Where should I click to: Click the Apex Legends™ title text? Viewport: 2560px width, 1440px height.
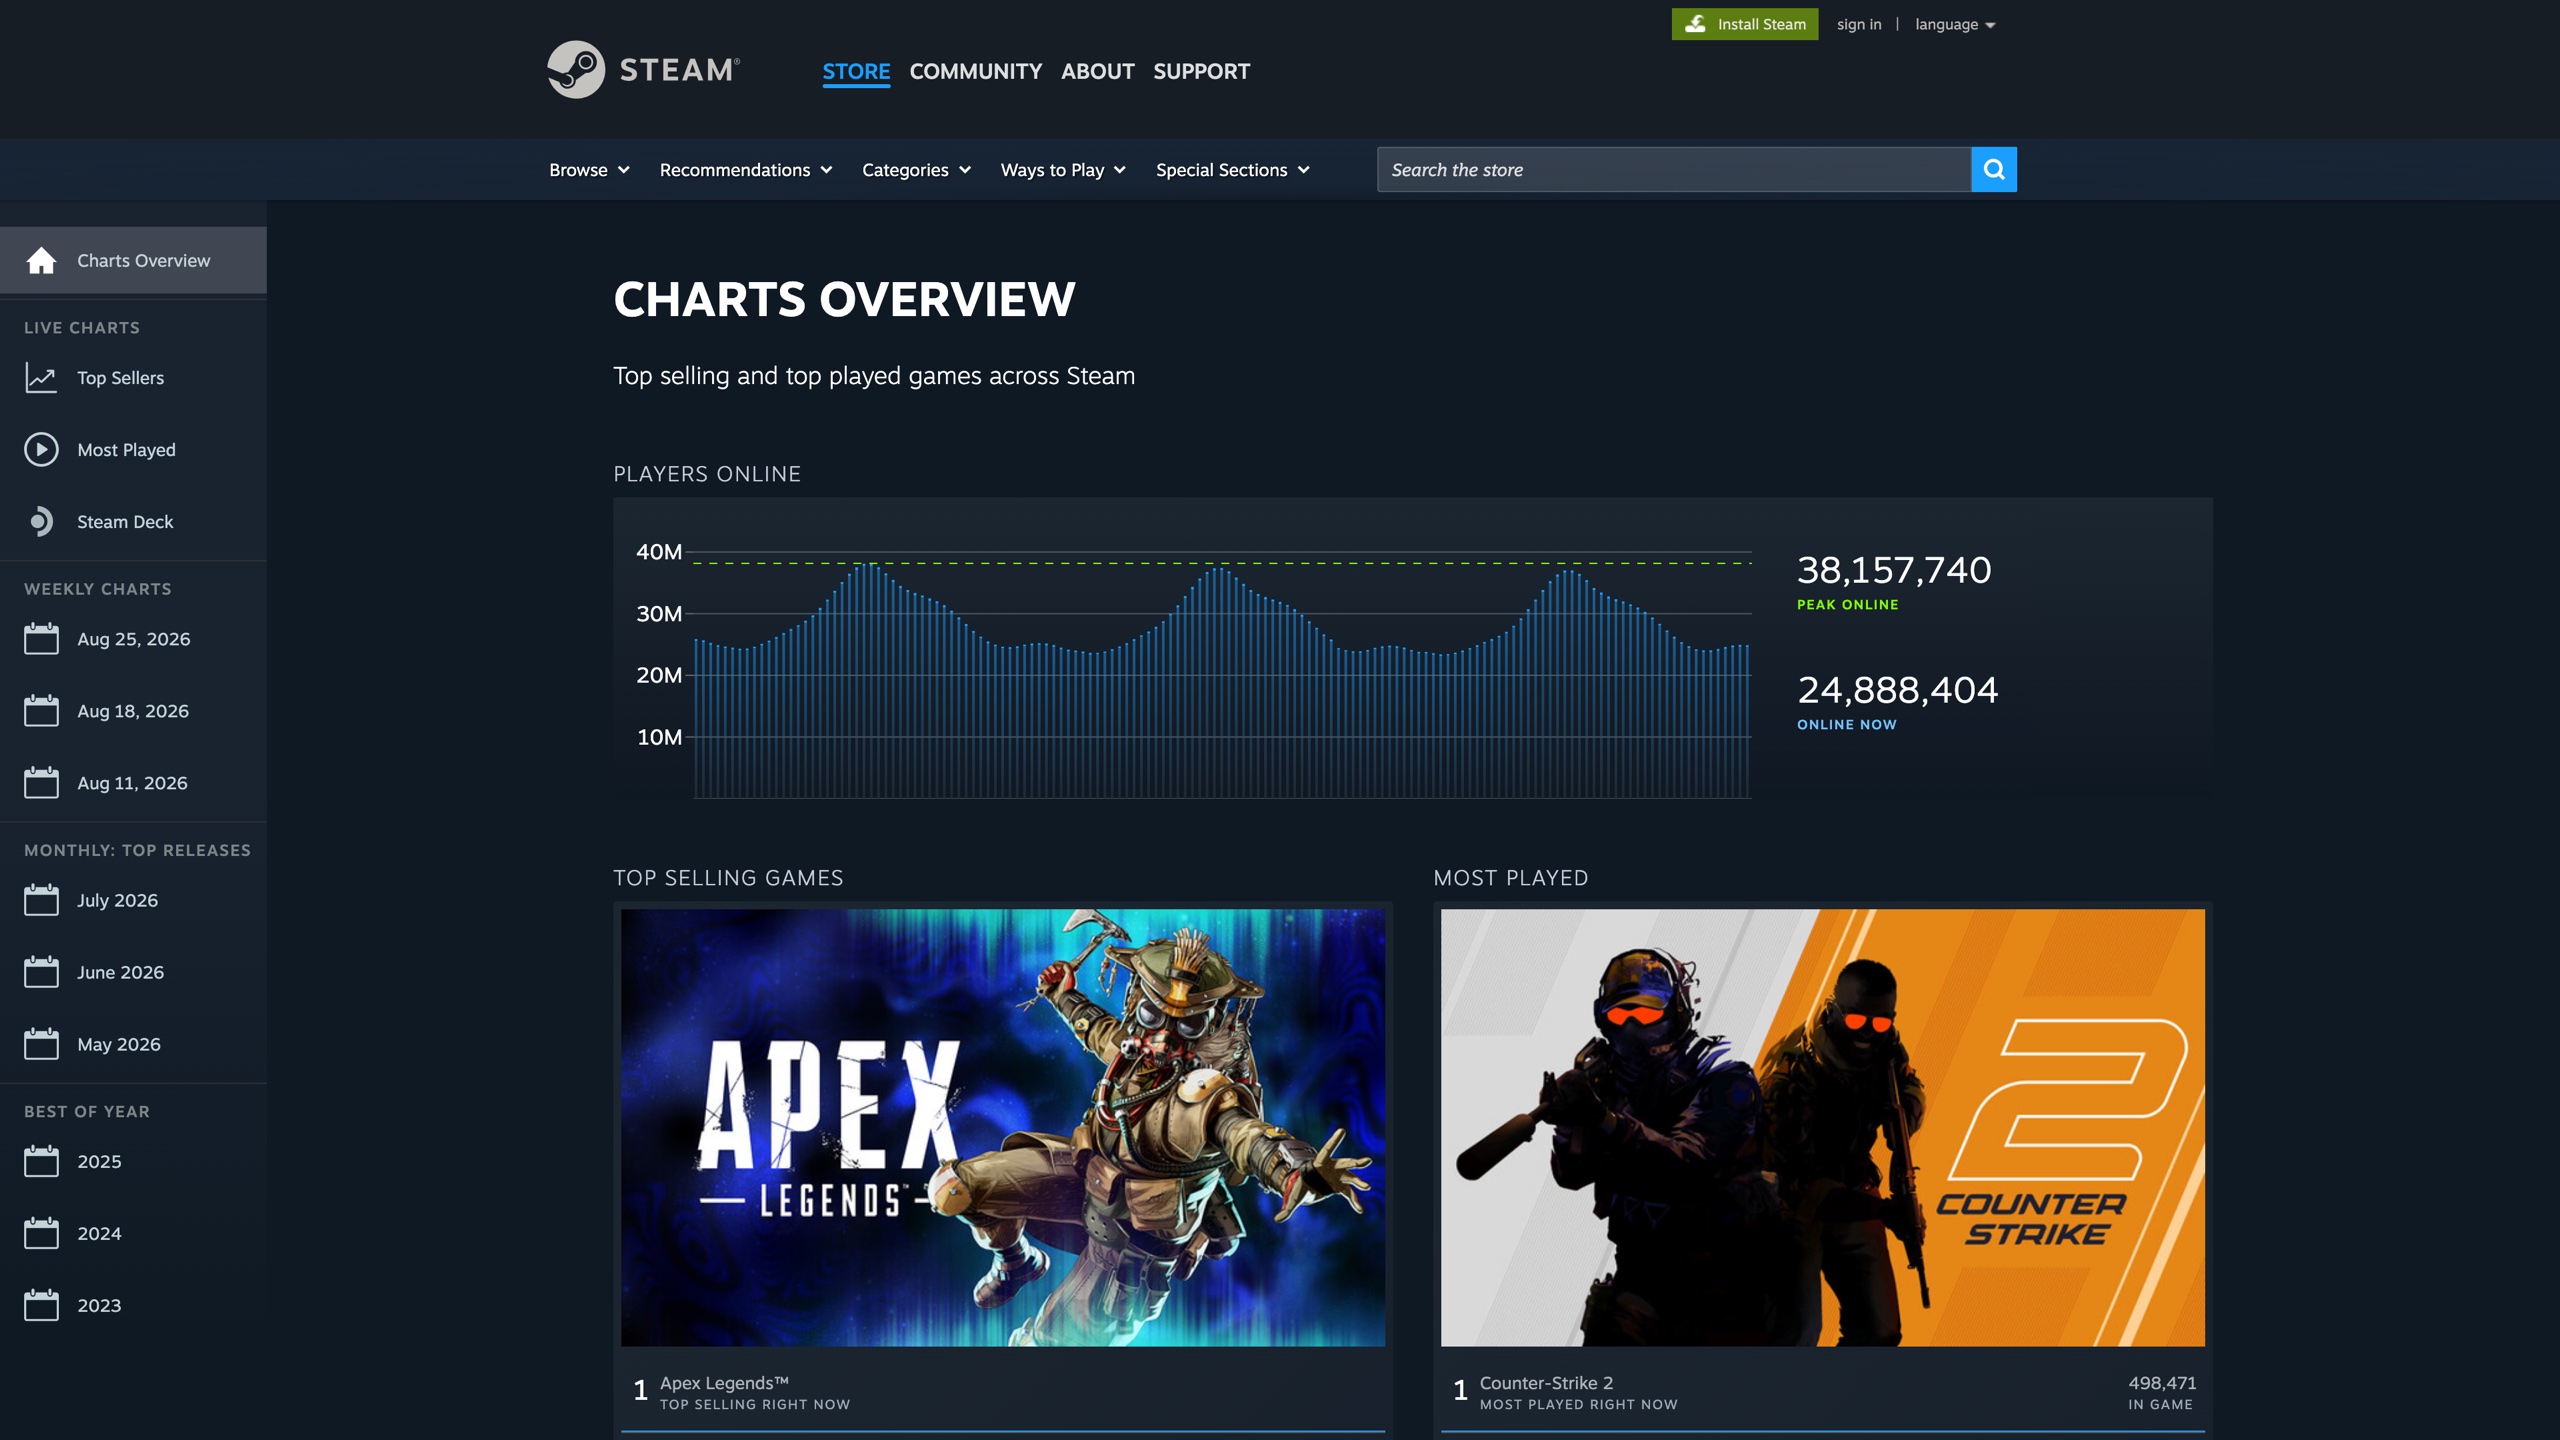[x=724, y=1382]
